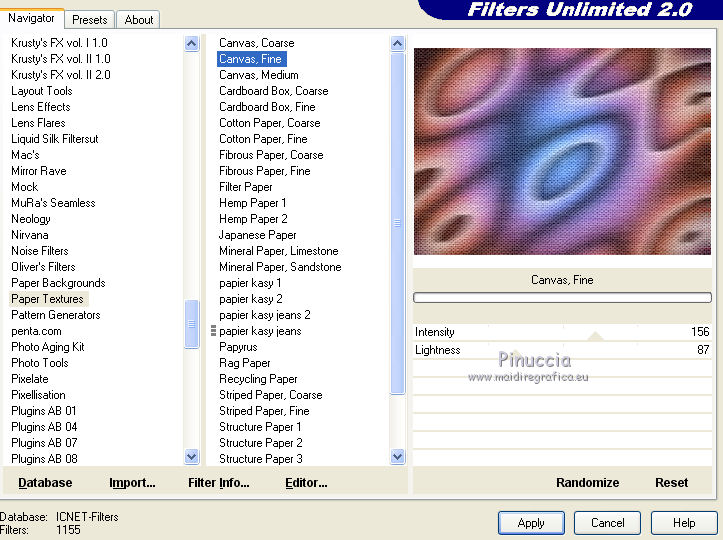Choose Cardboard Box, Coarse
This screenshot has height=540, width=723.
[273, 91]
